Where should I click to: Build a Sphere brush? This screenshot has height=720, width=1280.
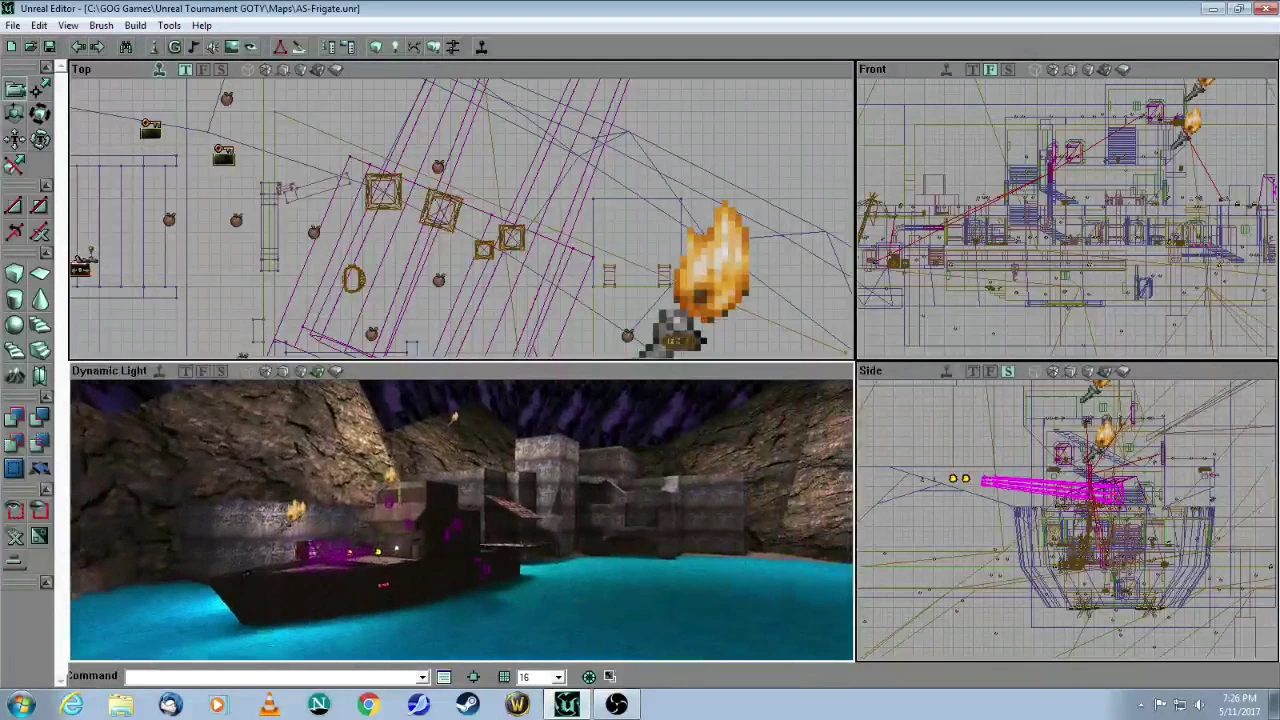(x=14, y=324)
